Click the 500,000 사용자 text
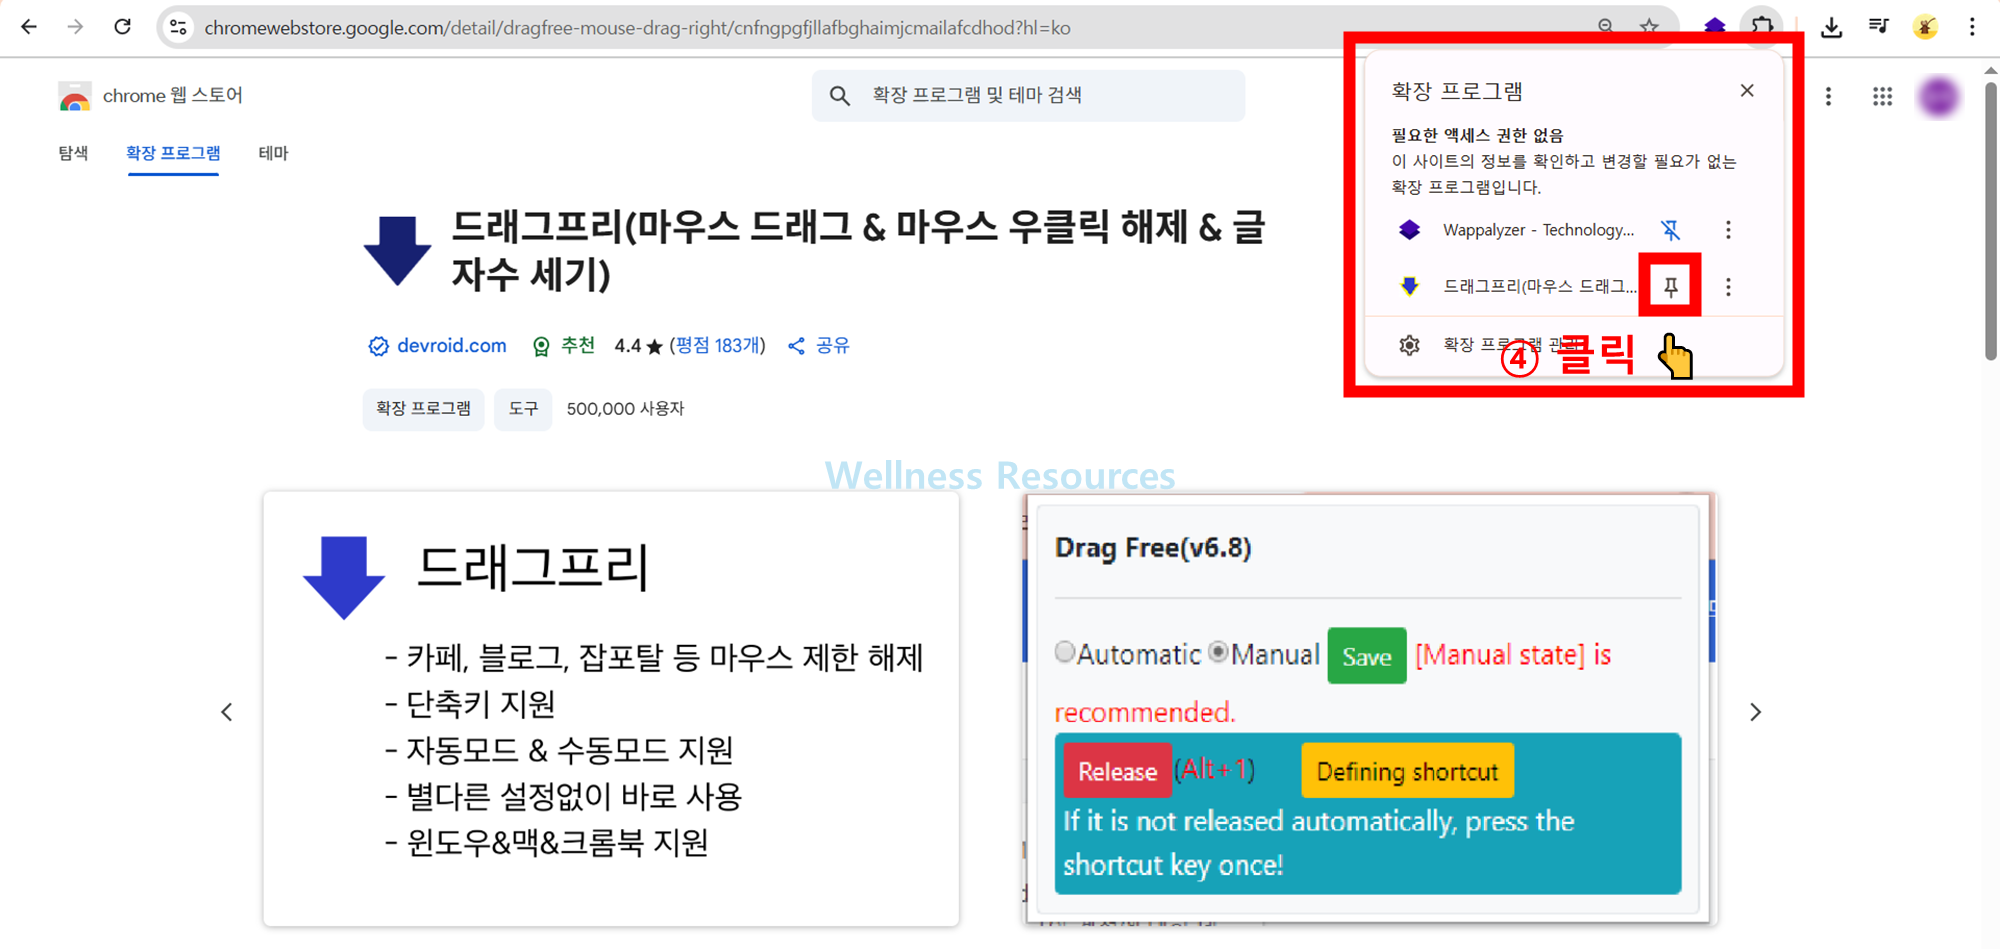Screen dimensions: 2000x949 [x=625, y=408]
